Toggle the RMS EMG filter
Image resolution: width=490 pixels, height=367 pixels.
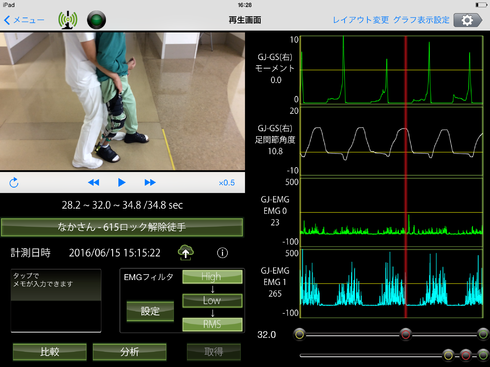[212, 324]
